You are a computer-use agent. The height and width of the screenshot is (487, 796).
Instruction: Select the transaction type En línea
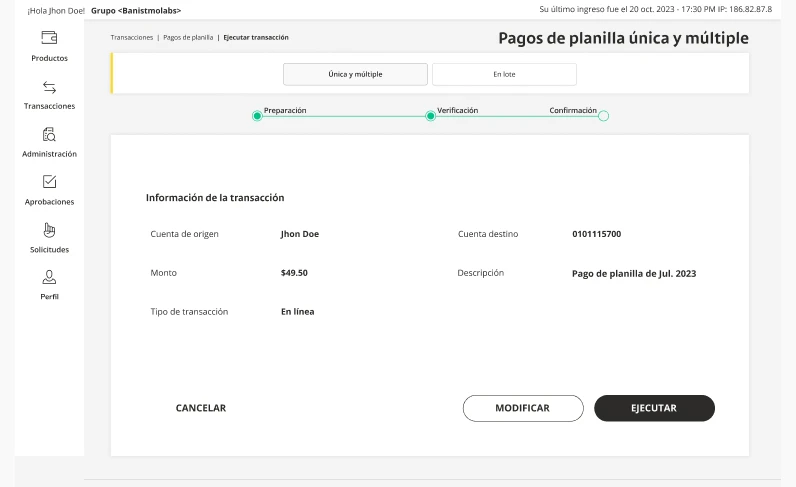pyautogui.click(x=297, y=312)
